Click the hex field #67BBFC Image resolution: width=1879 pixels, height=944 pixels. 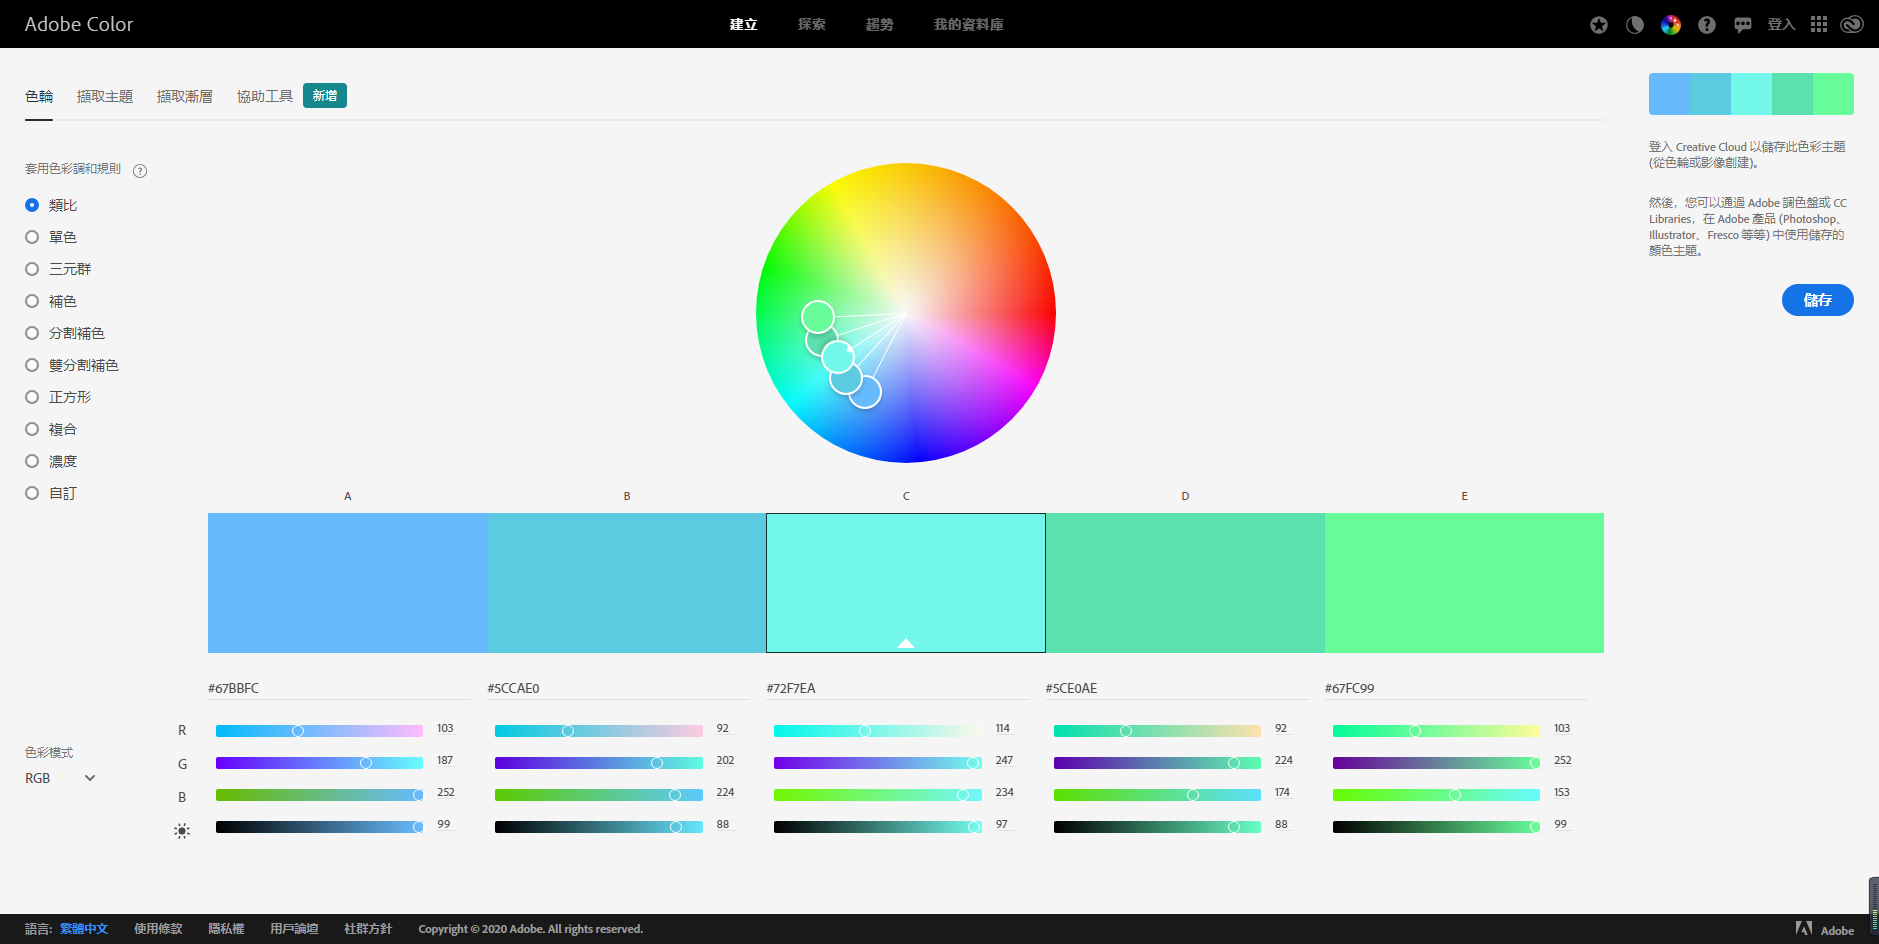click(338, 688)
